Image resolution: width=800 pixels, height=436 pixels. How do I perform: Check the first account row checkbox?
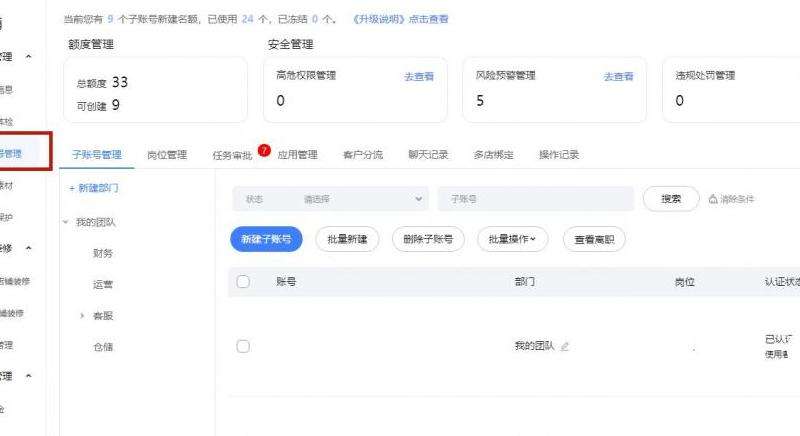tap(243, 346)
